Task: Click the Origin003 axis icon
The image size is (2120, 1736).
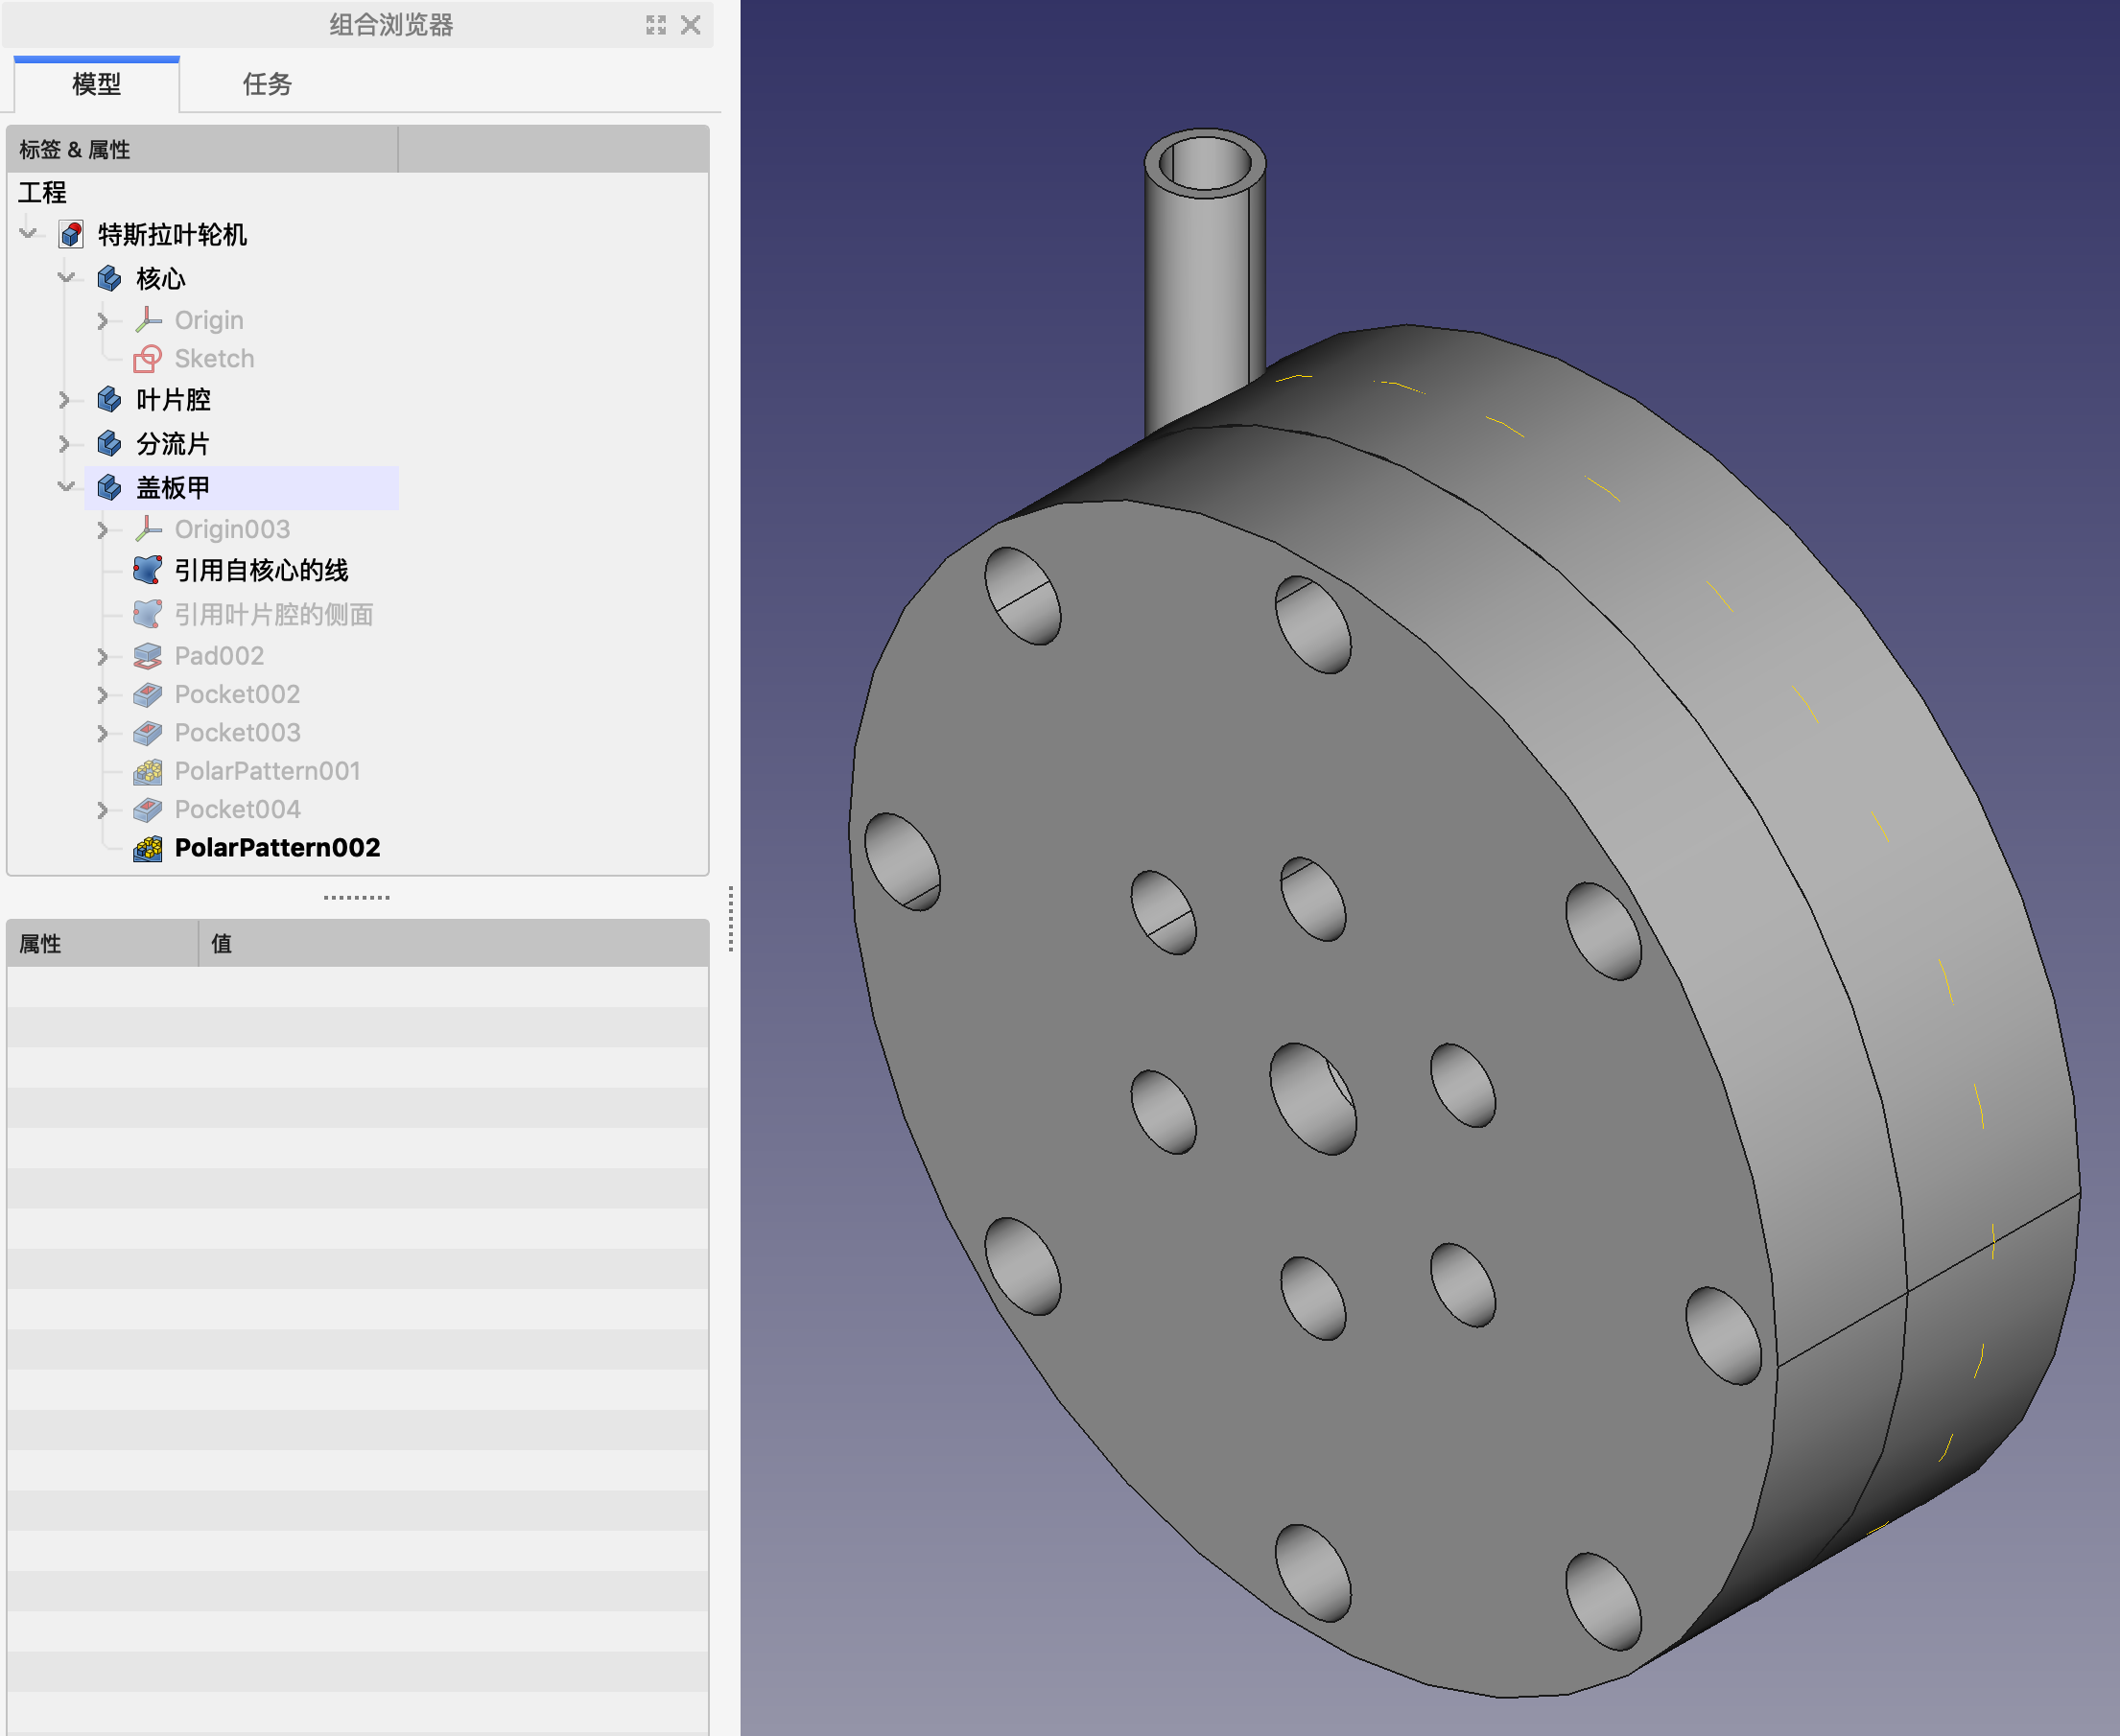Action: pos(148,529)
